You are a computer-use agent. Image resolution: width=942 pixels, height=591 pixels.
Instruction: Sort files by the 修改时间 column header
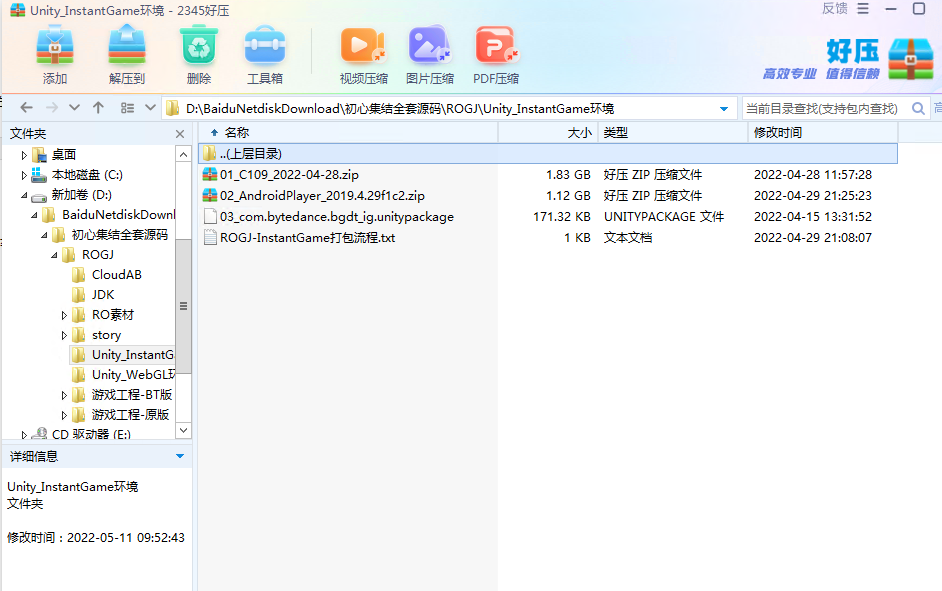(778, 132)
